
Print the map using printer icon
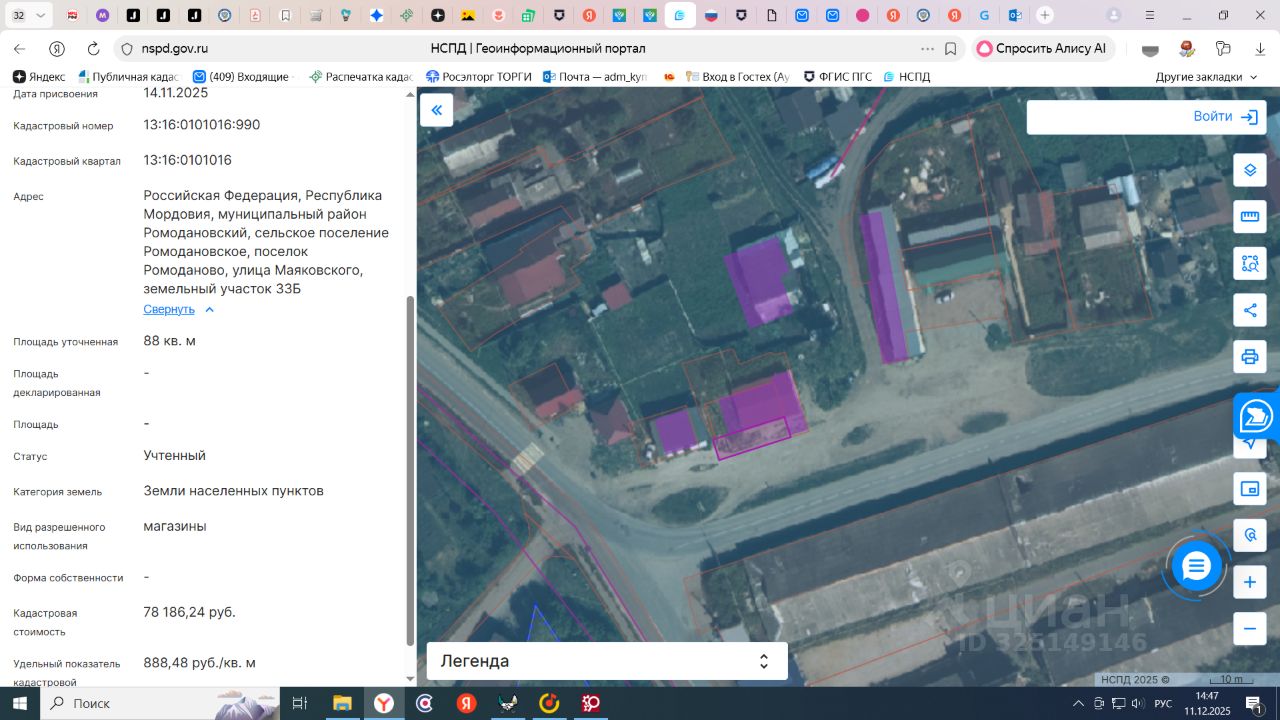[x=1250, y=357]
